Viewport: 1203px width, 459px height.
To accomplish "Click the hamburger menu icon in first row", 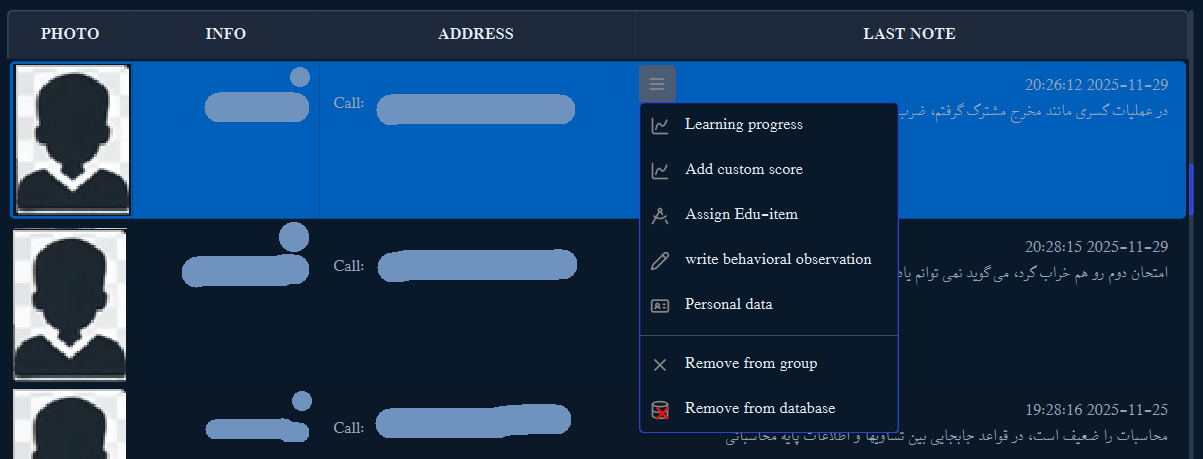I will tap(657, 84).
